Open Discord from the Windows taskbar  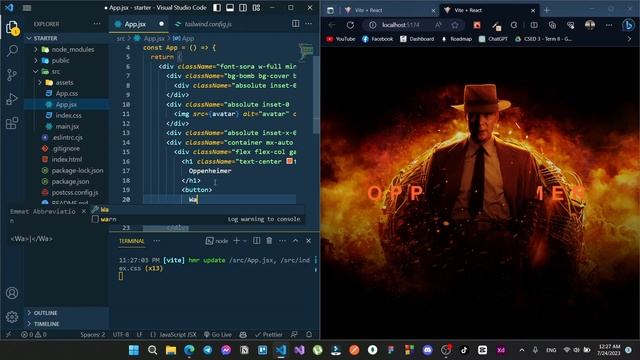[x=427, y=350]
